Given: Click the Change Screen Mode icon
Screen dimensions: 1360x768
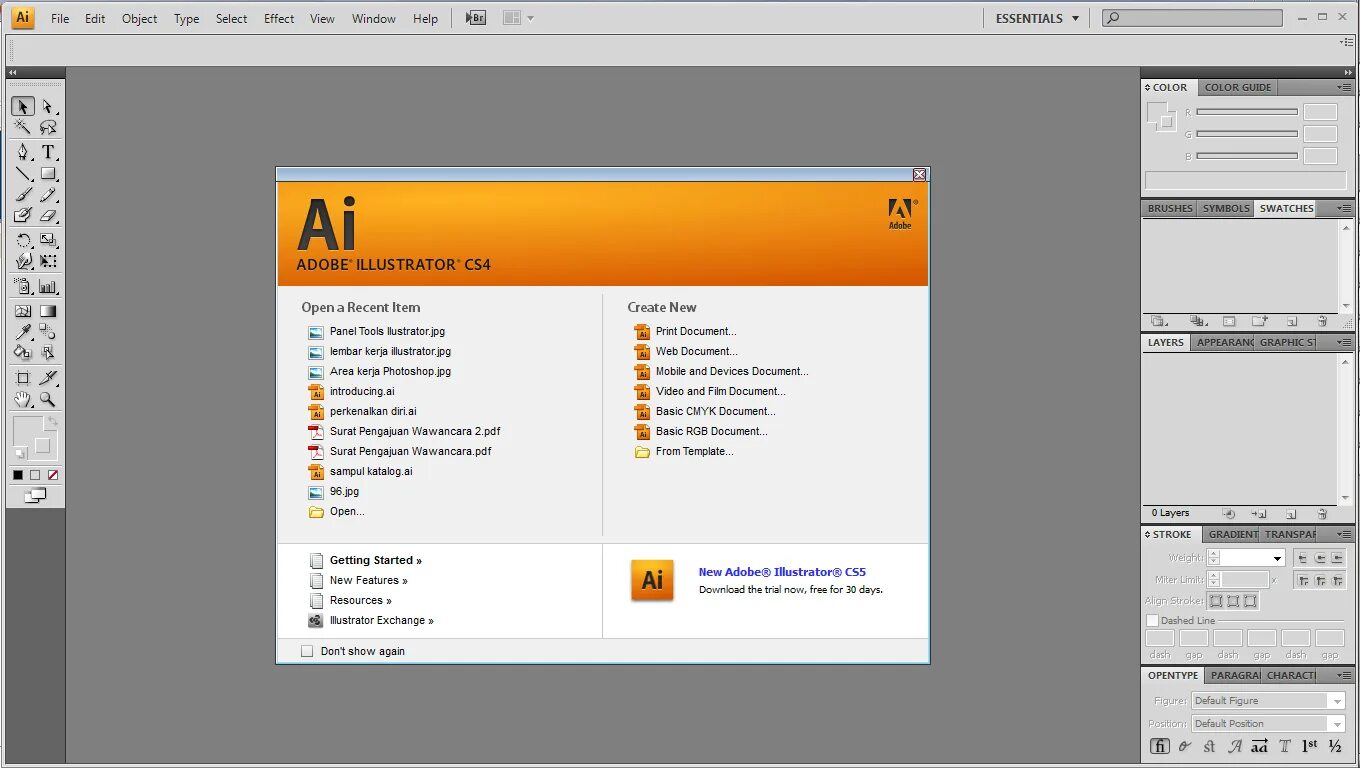Looking at the screenshot, I should [x=35, y=495].
